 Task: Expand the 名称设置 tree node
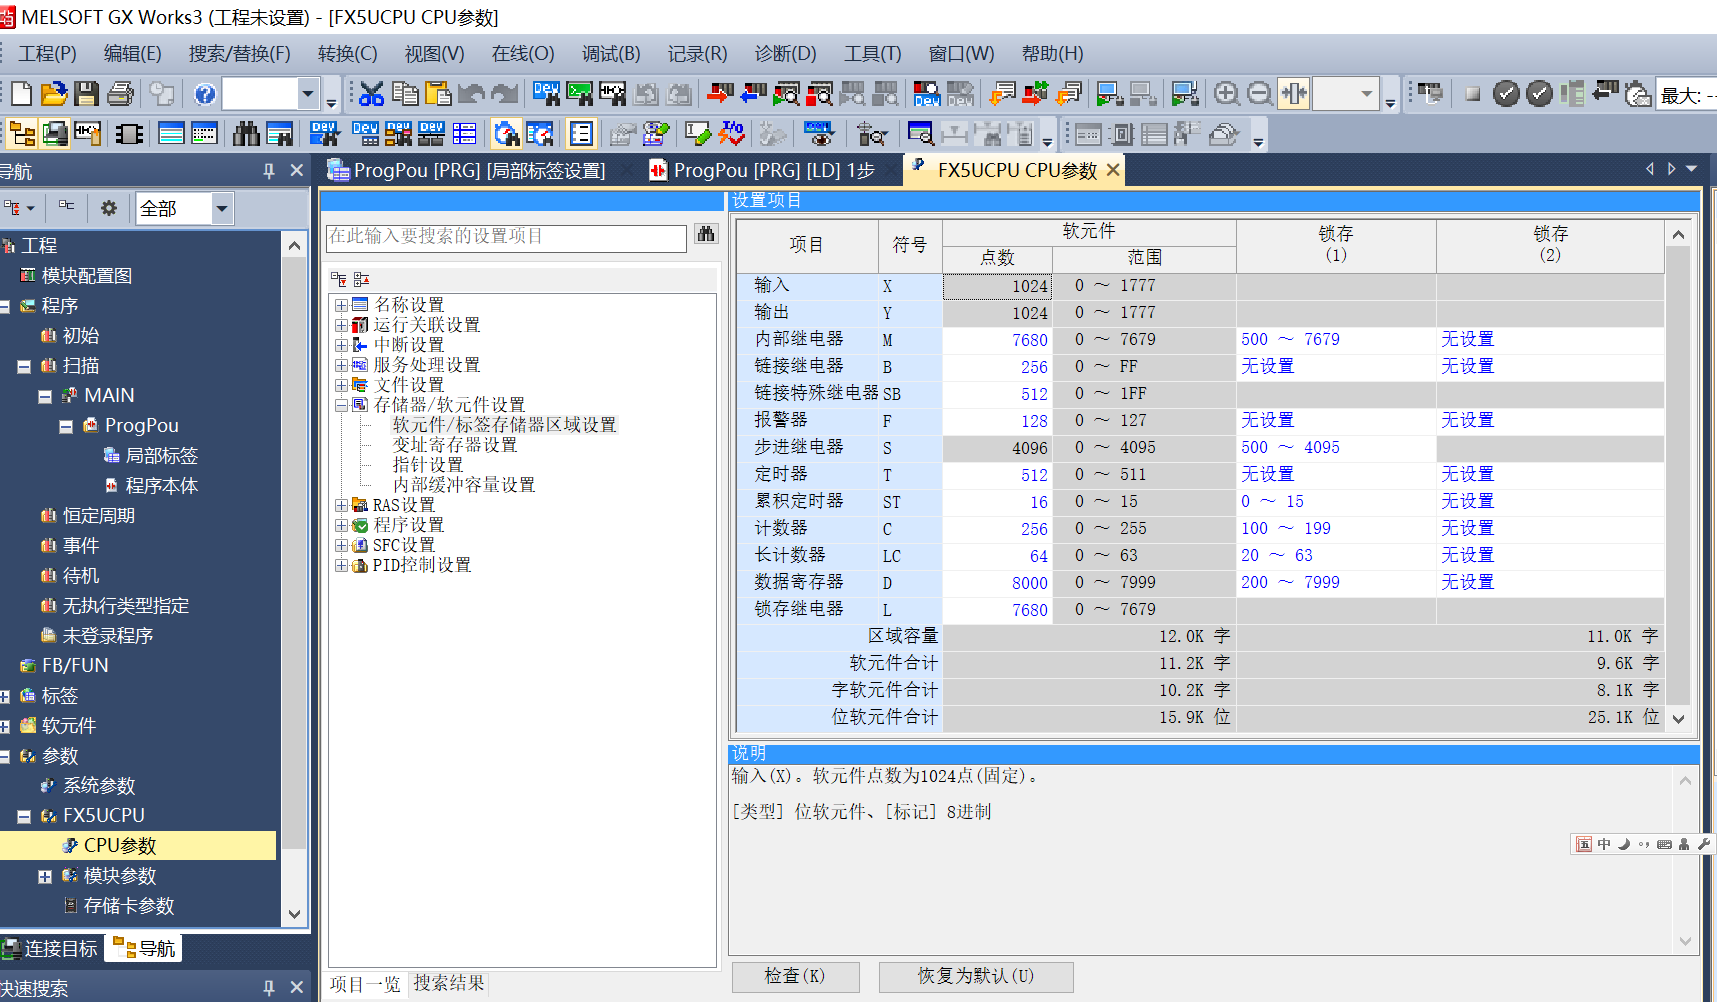[x=341, y=305]
